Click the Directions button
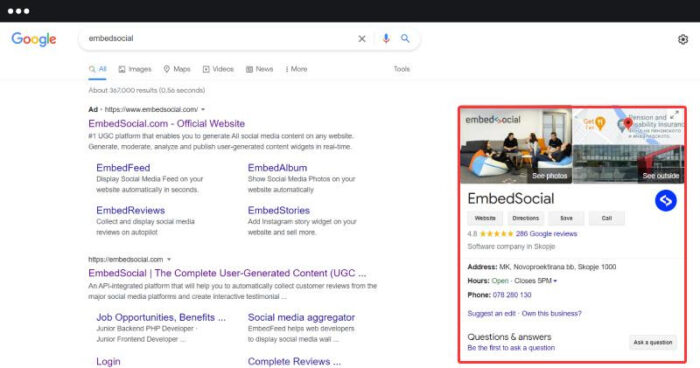The height and width of the screenshot is (368, 700). [x=525, y=218]
